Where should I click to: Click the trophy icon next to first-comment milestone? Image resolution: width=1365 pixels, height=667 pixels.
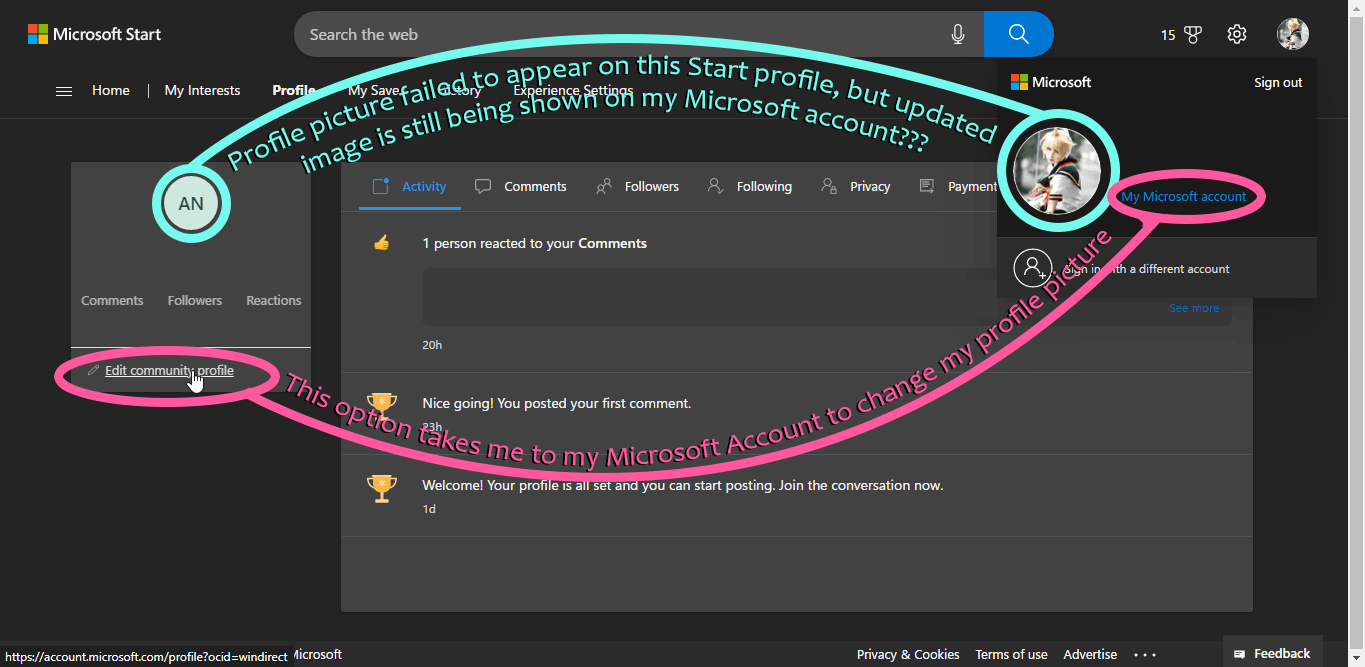pyautogui.click(x=381, y=403)
